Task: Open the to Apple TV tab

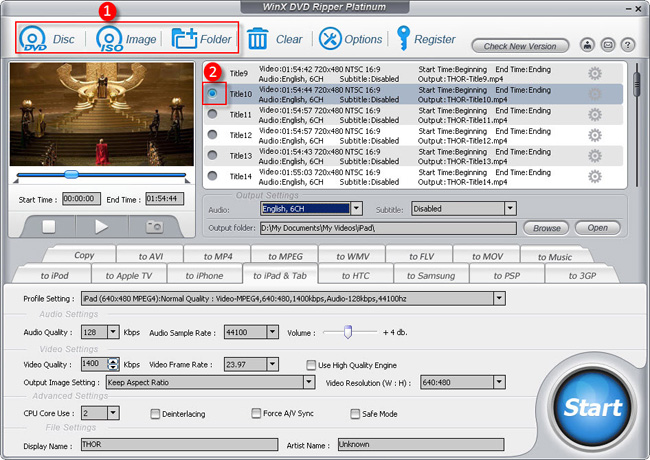Action: pos(129,275)
